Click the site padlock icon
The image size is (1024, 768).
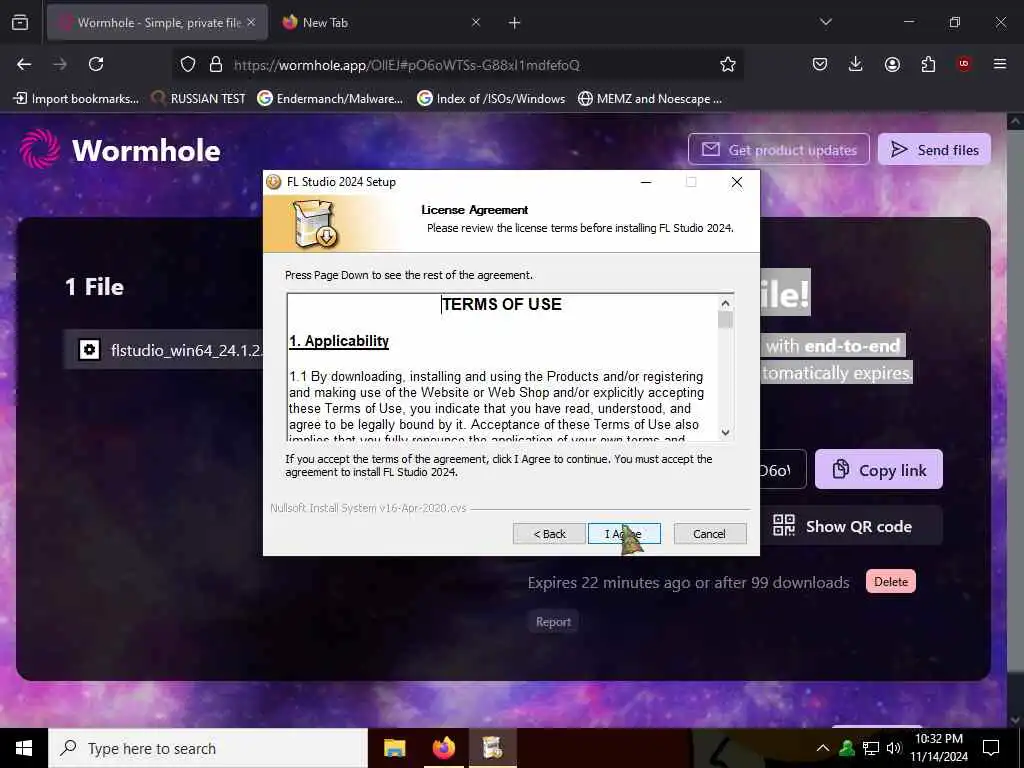tap(216, 64)
